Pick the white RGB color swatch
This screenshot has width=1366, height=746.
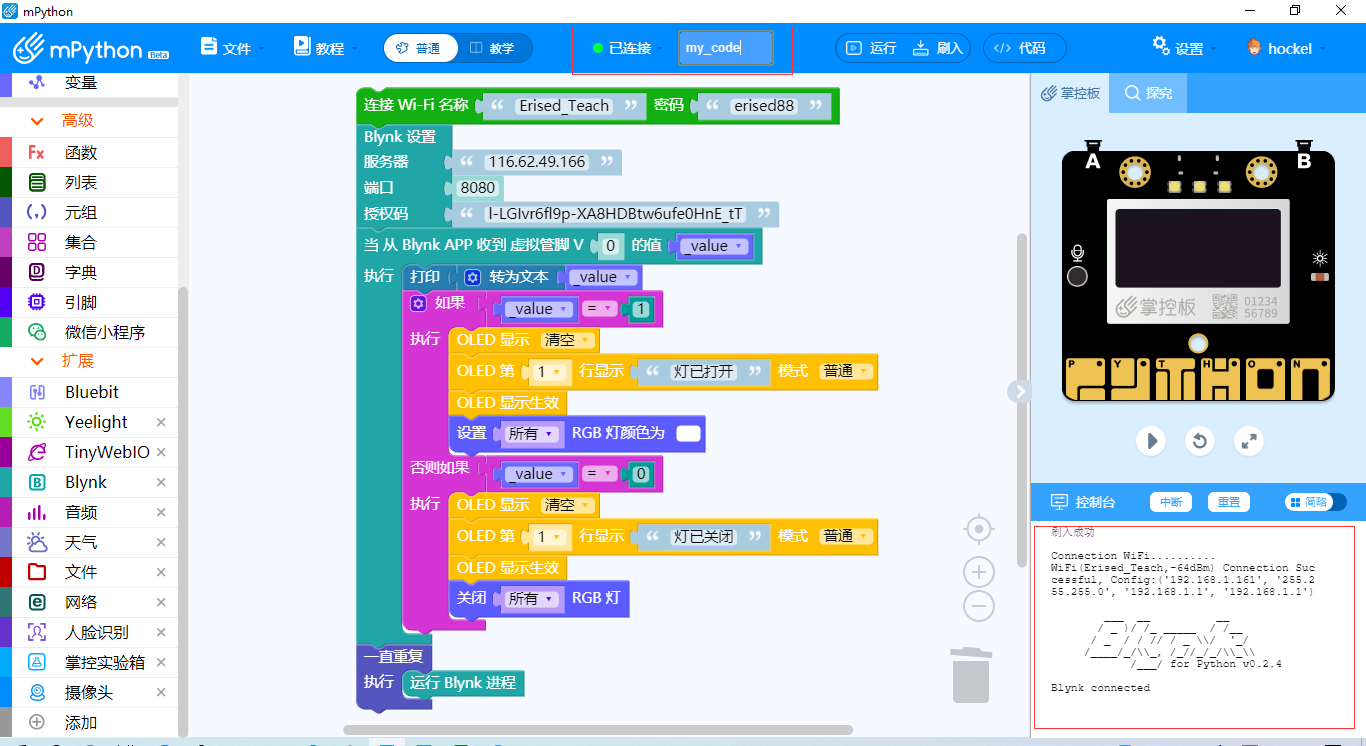tap(688, 433)
